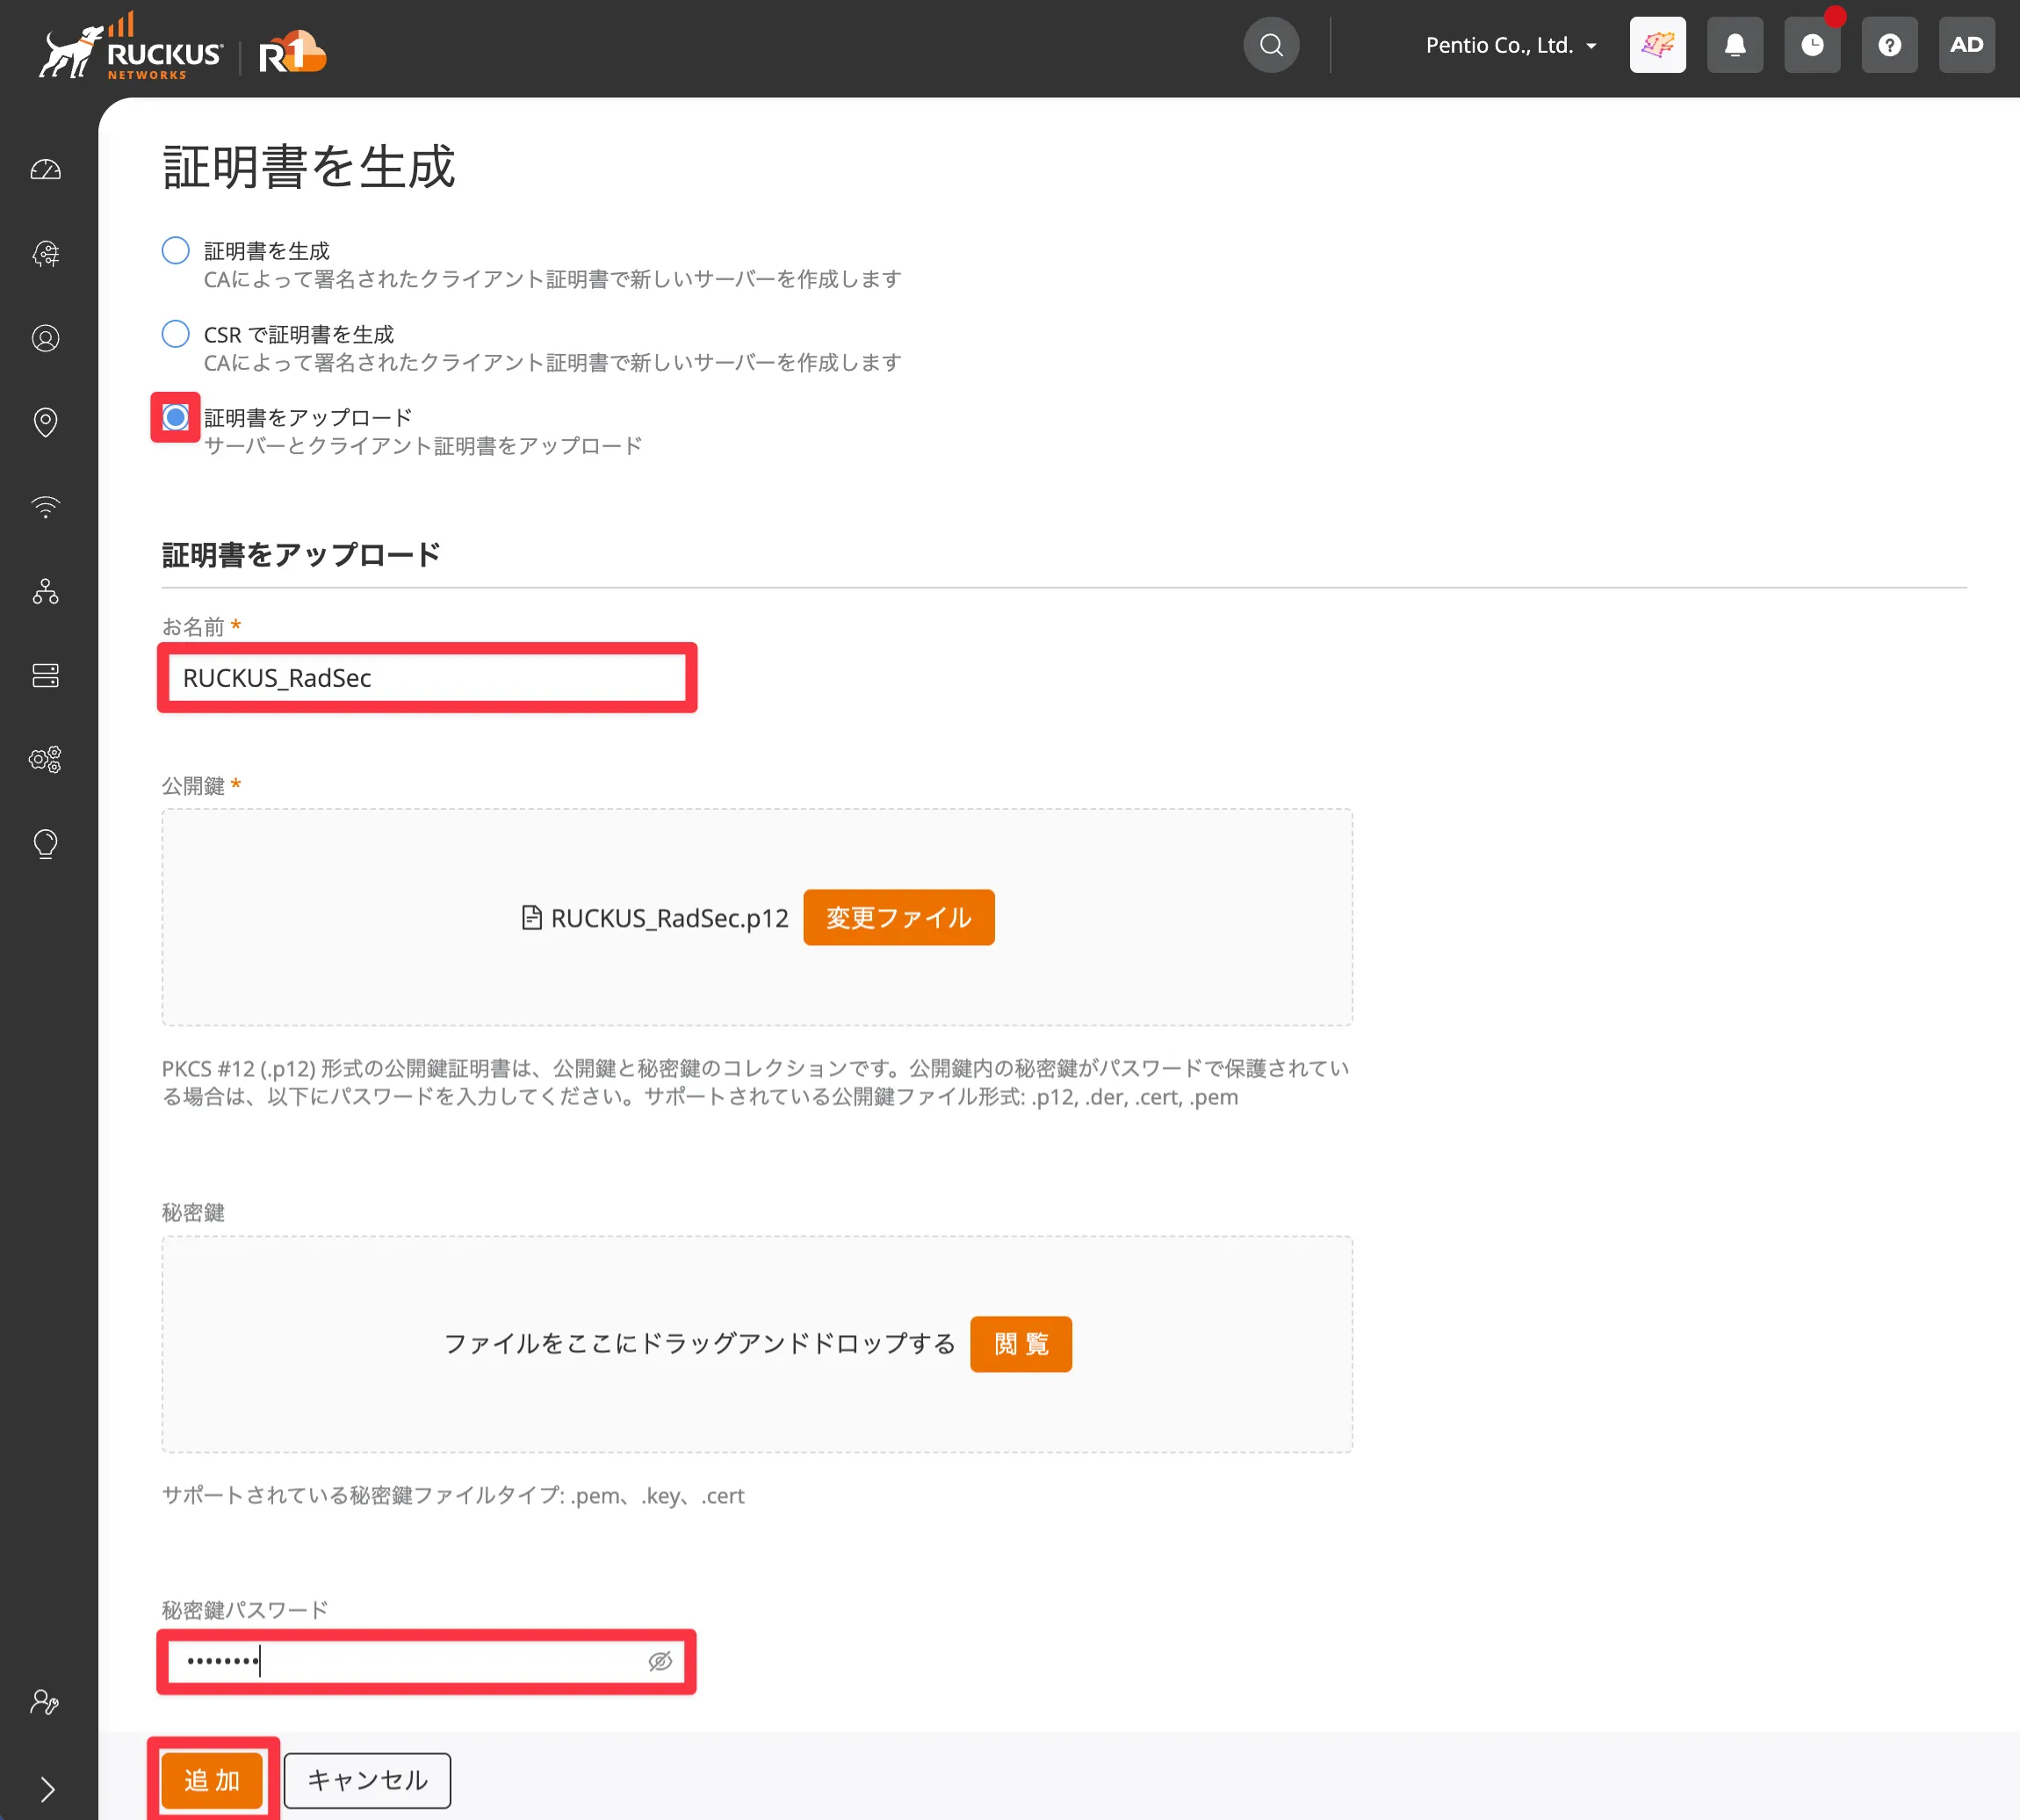Click the RUCKUS_RadSec.p12 file name
Image resolution: width=2020 pixels, height=1820 pixels.
(669, 918)
